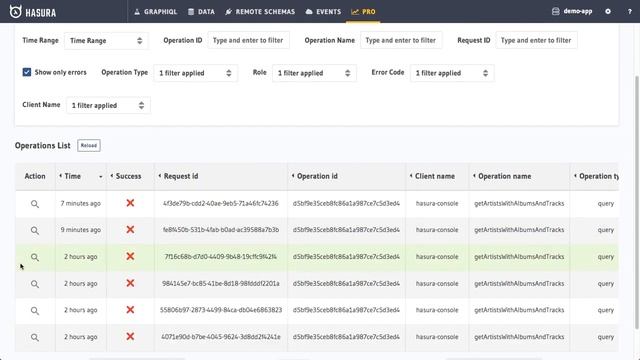The image size is (640, 360).
Task: Select request id starting 7f16c68b
Action: 221,257
